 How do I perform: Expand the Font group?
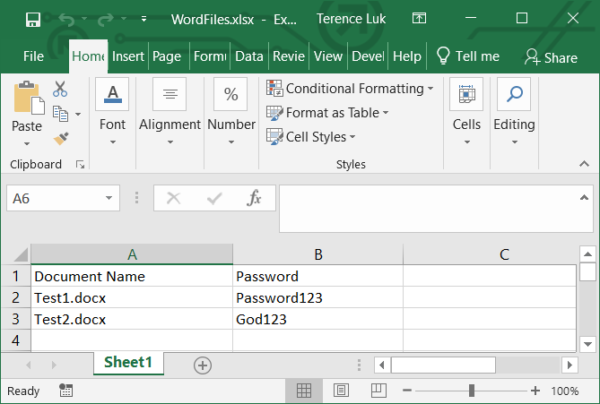coord(112,112)
